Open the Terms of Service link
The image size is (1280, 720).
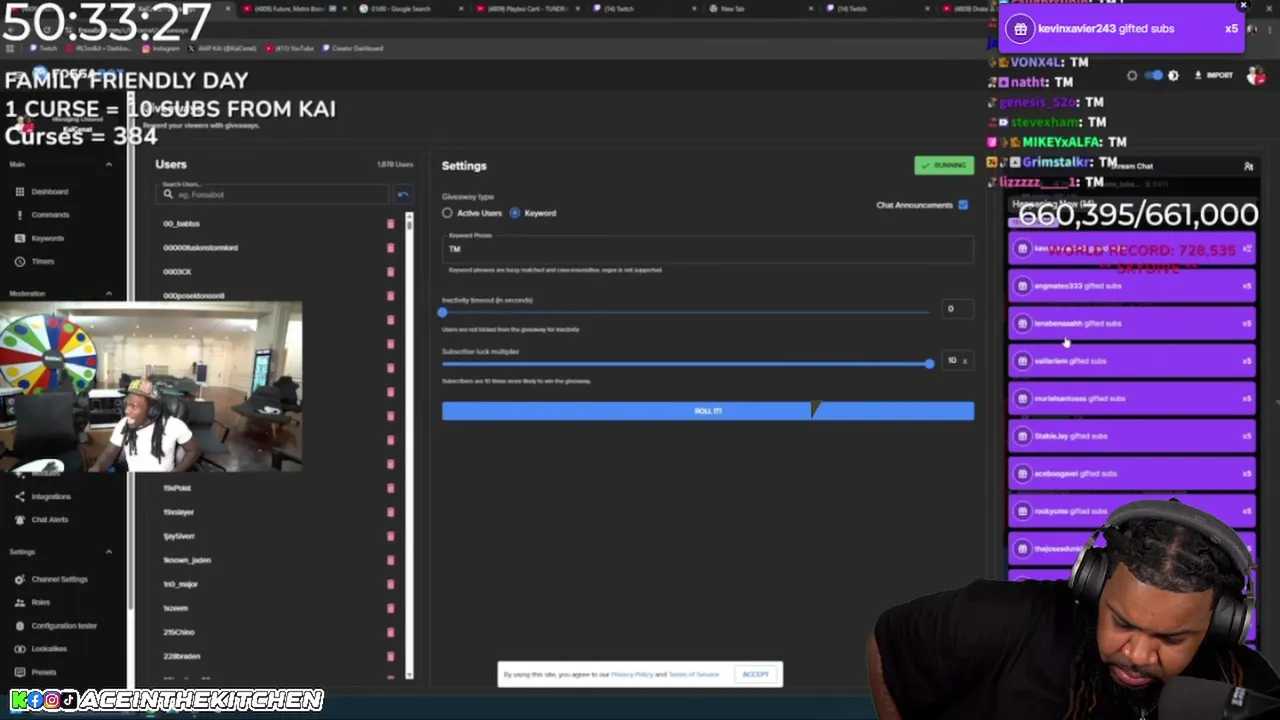[x=693, y=674]
